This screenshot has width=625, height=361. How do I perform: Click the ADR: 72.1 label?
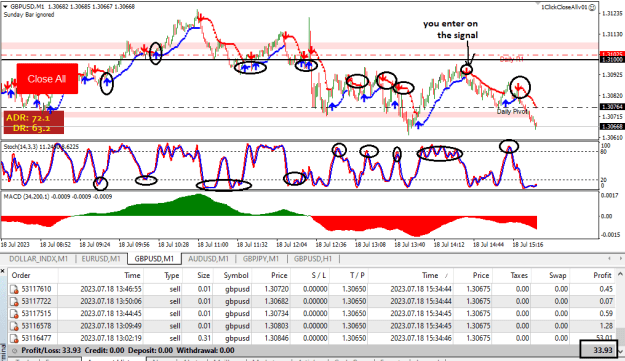click(x=28, y=118)
